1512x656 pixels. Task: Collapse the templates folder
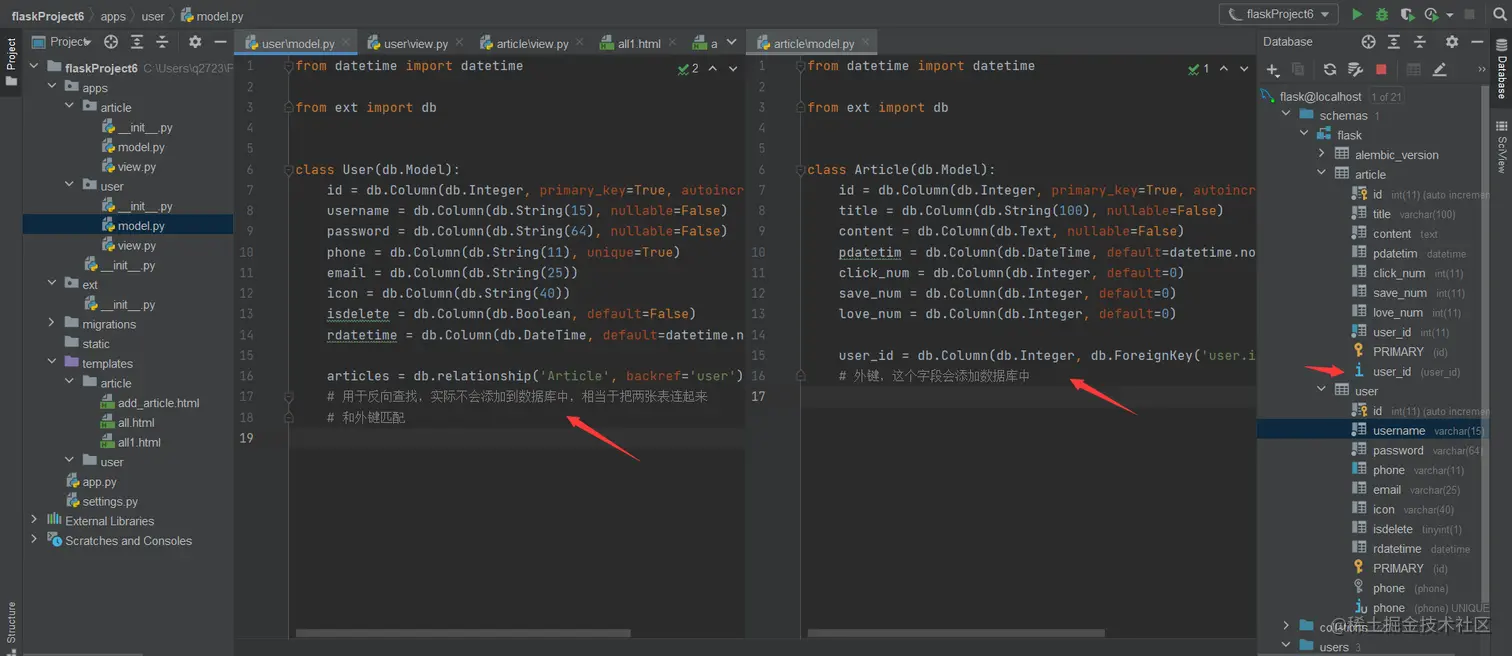(52, 363)
